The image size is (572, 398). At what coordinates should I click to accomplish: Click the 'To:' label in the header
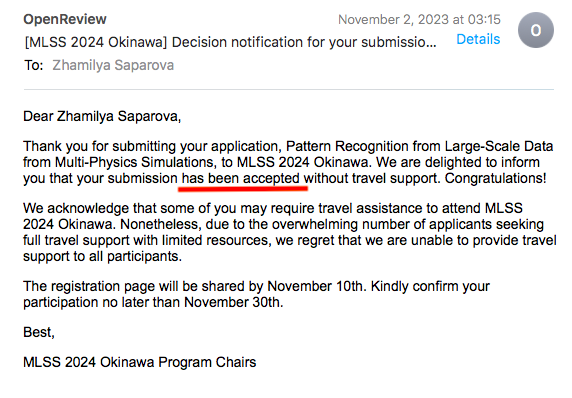point(34,65)
